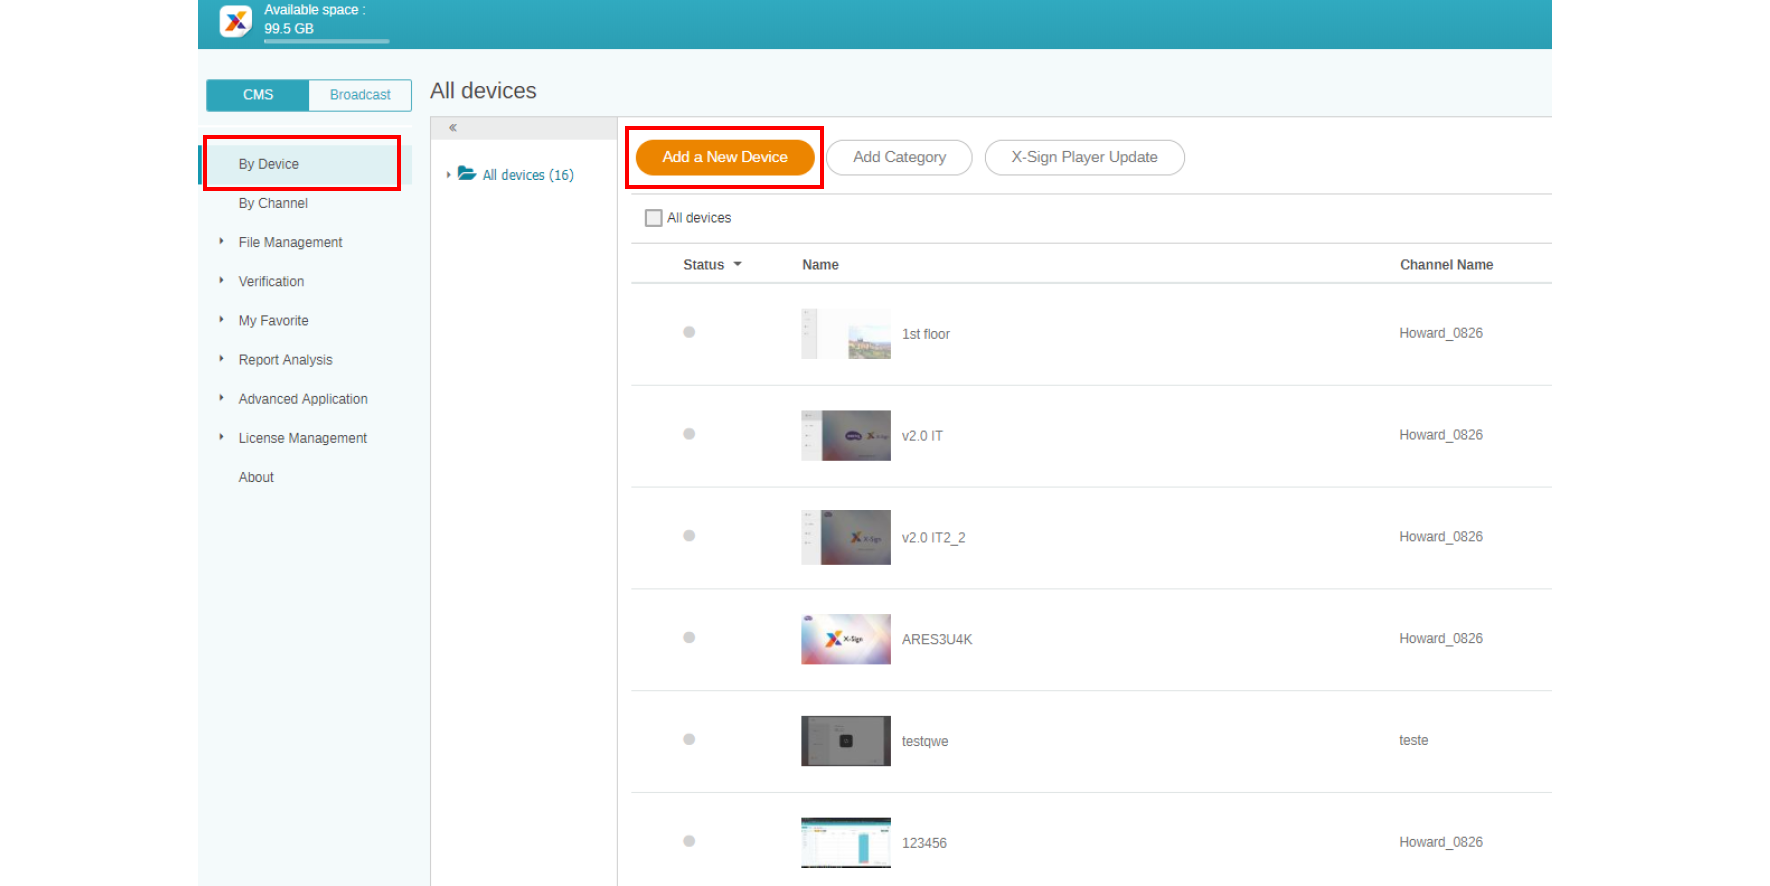
Task: Tick the All devices checkbox
Action: click(x=654, y=218)
